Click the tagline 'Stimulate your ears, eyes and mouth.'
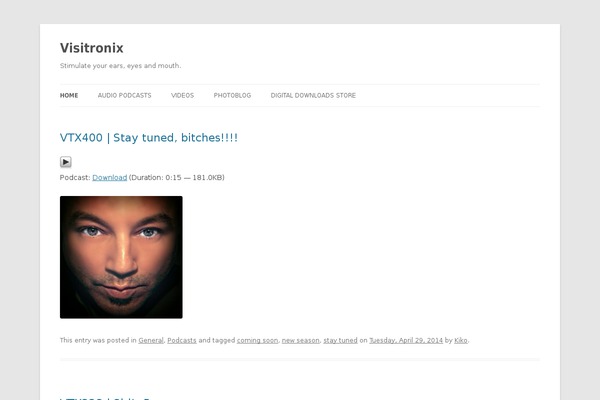 (x=121, y=66)
